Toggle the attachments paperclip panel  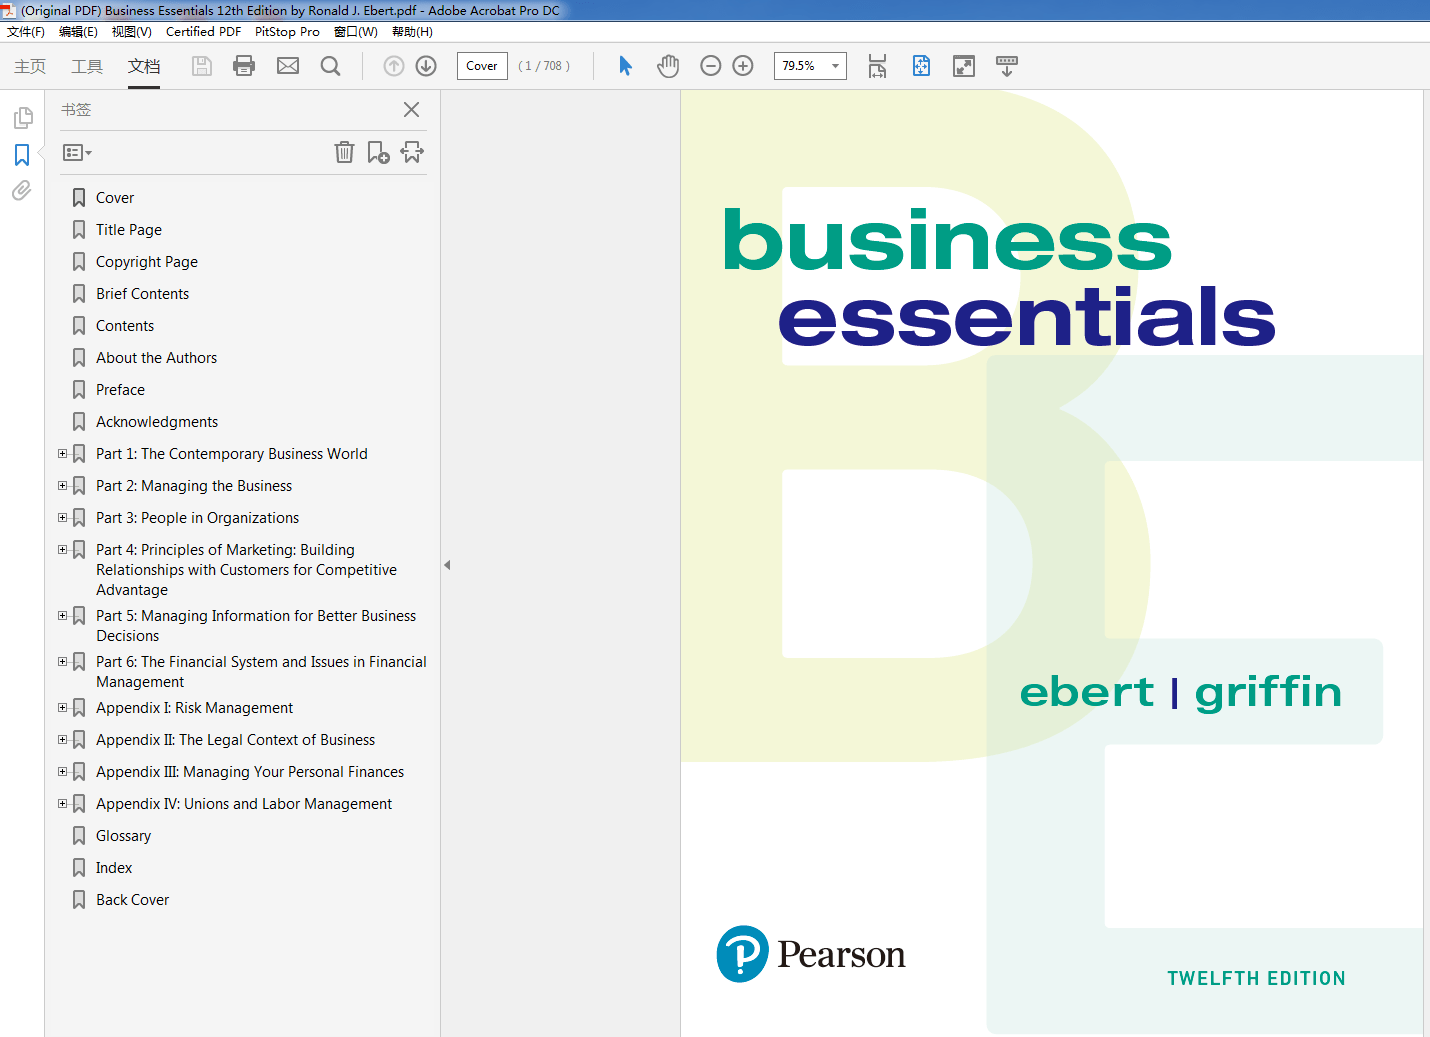[x=22, y=190]
